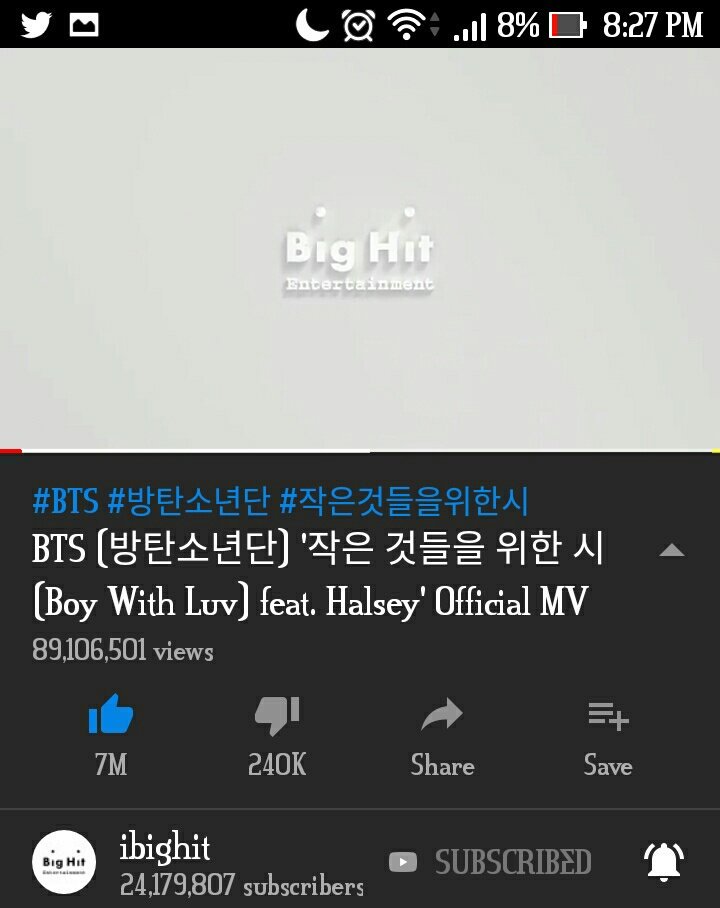The height and width of the screenshot is (908, 720).
Task: Tap the Boy With Luv video title
Action: [x=318, y=574]
